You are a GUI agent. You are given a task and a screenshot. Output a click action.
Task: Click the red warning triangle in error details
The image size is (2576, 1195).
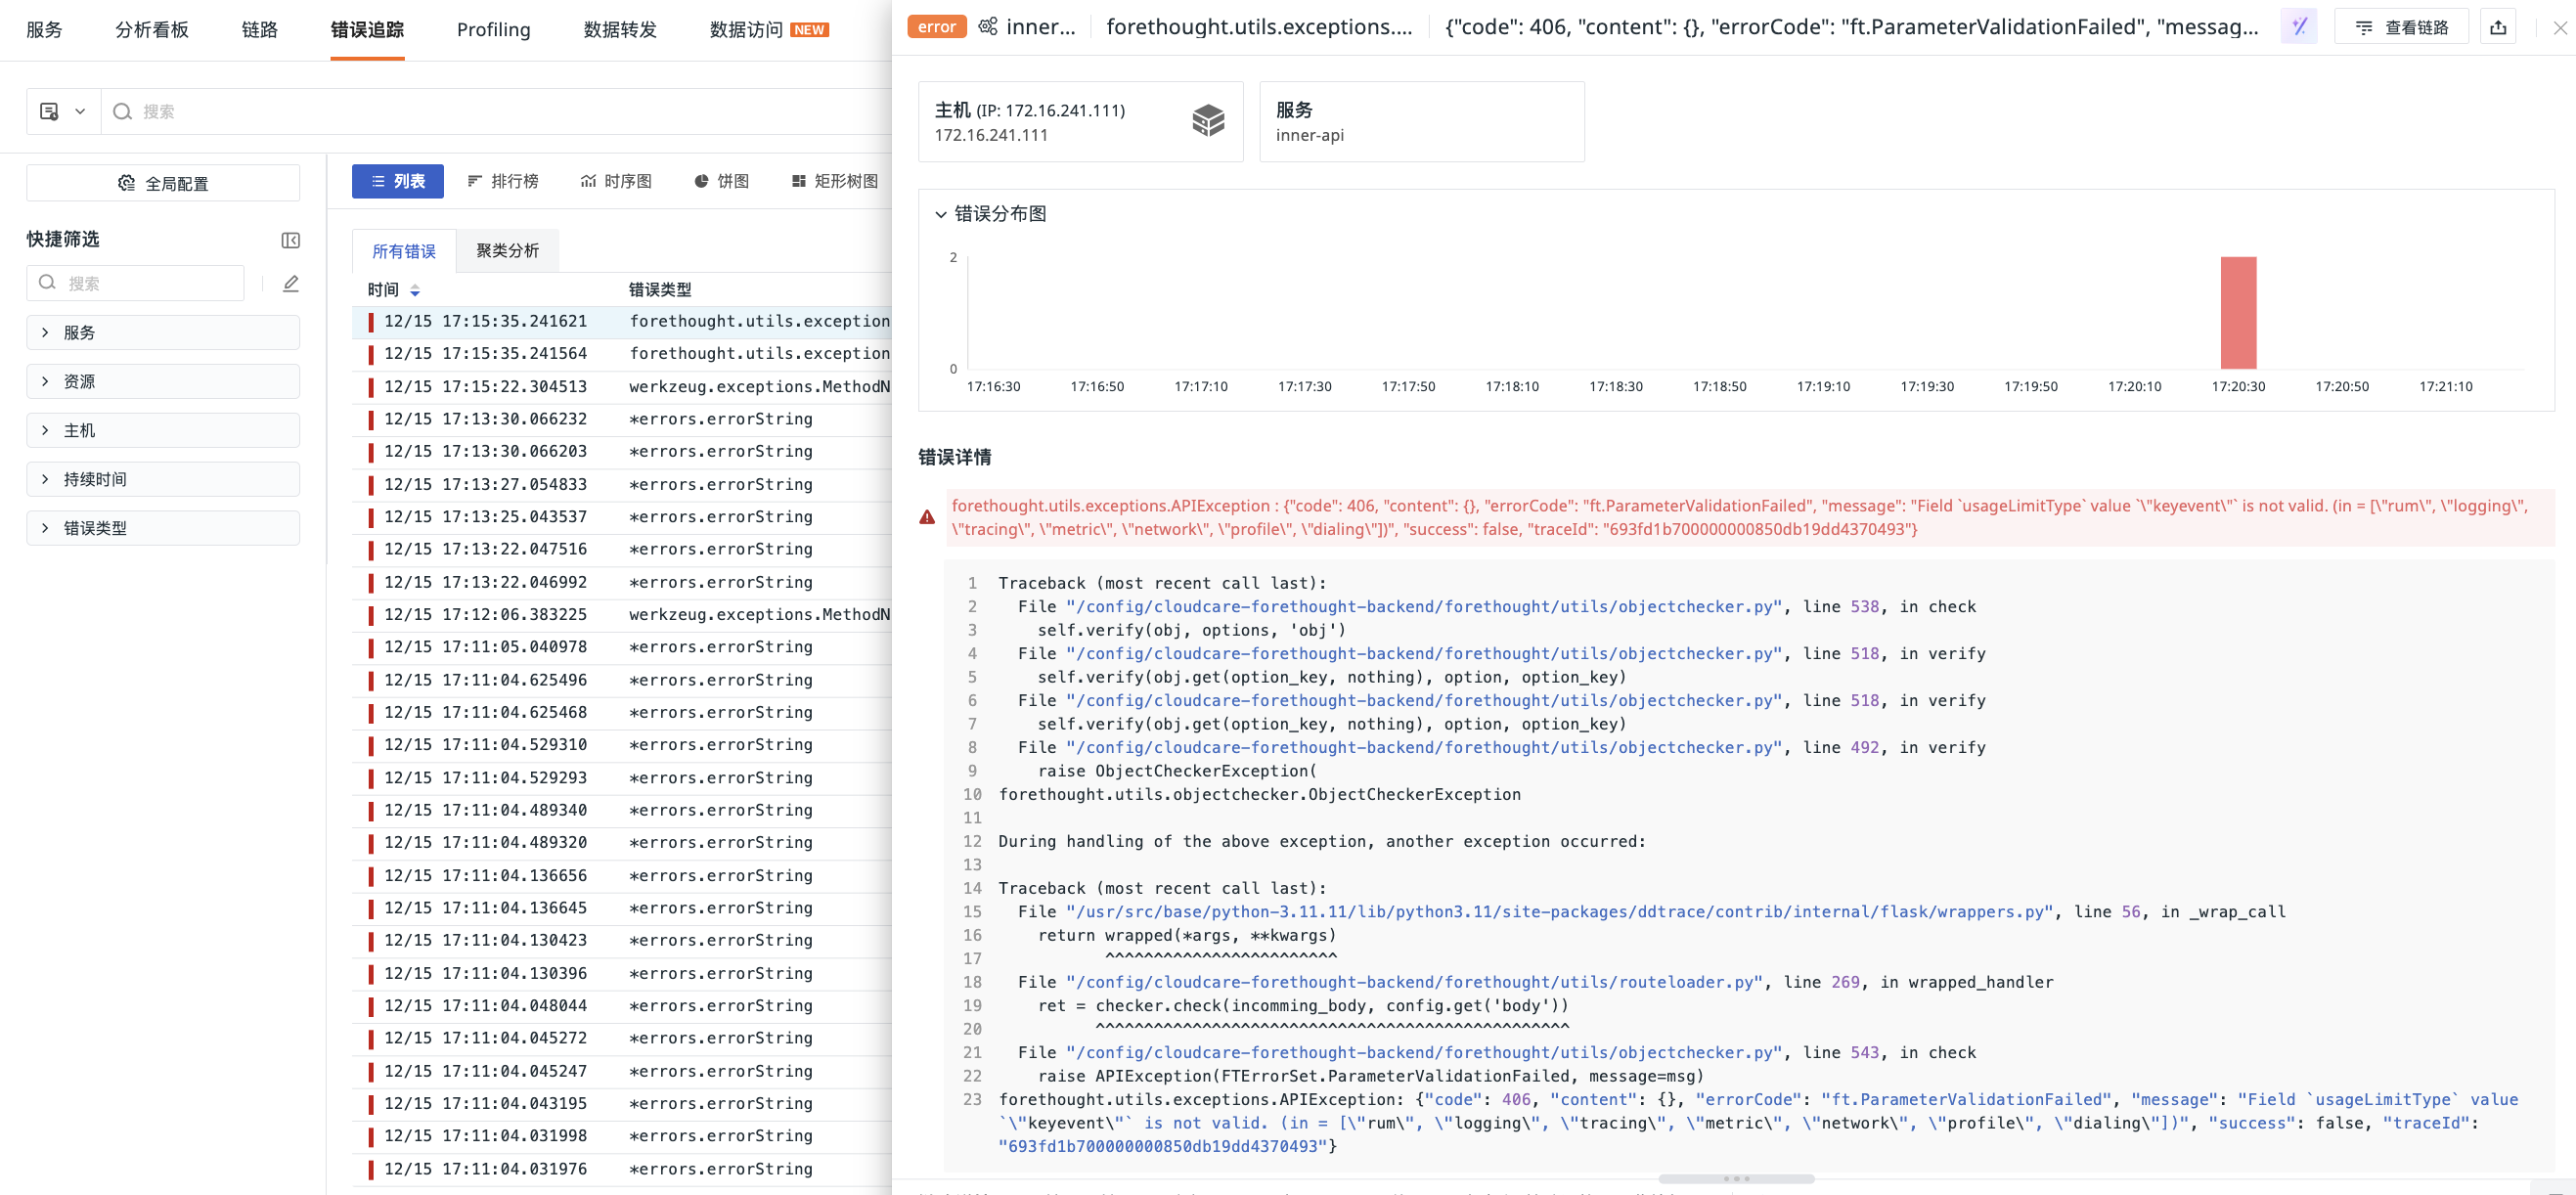point(927,517)
